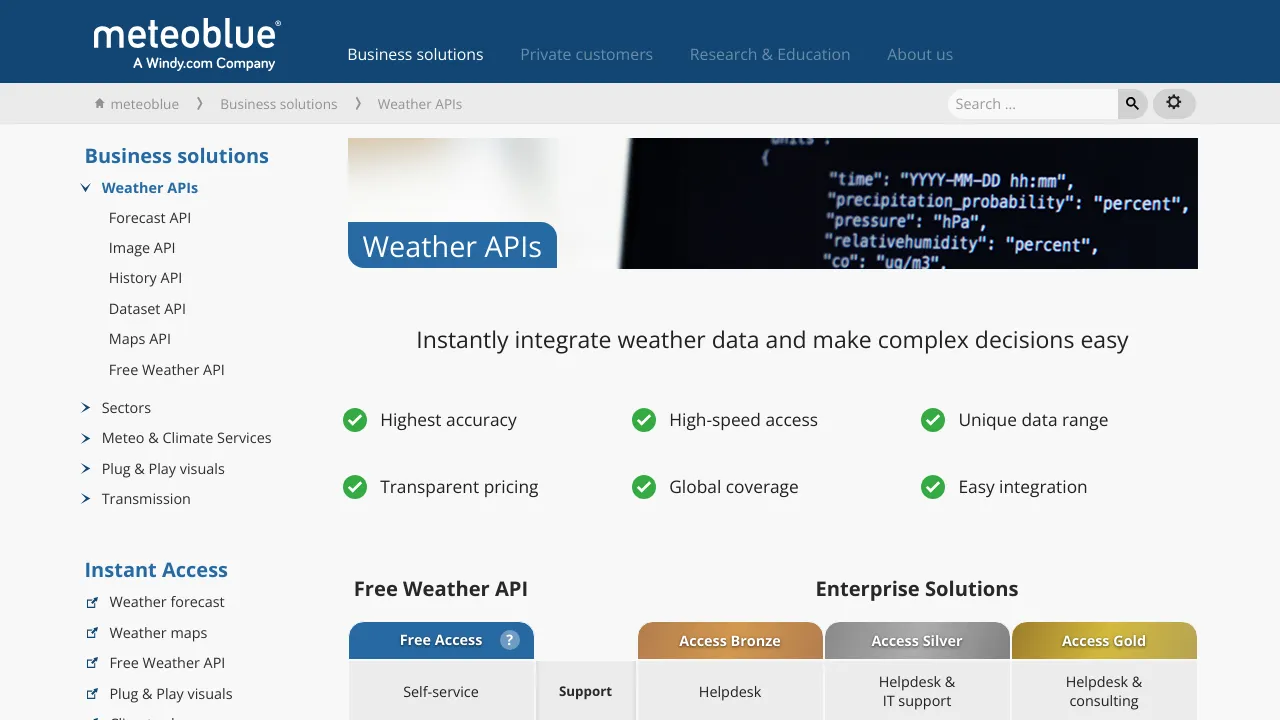Click the Support row label
Viewport: 1280px width, 720px height.
click(x=585, y=692)
